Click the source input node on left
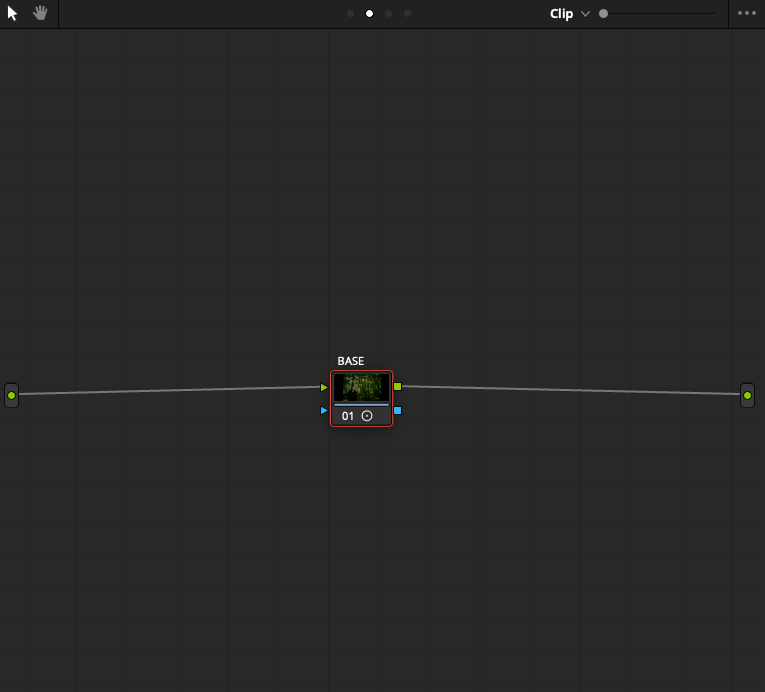Image resolution: width=765 pixels, height=692 pixels. [x=11, y=395]
